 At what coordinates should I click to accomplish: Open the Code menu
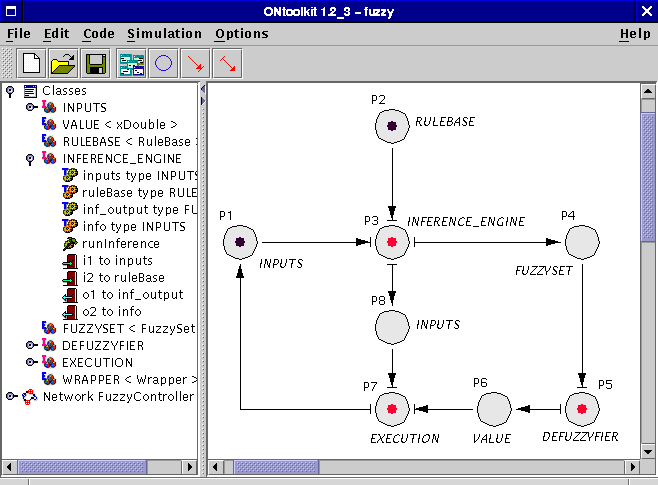[99, 34]
